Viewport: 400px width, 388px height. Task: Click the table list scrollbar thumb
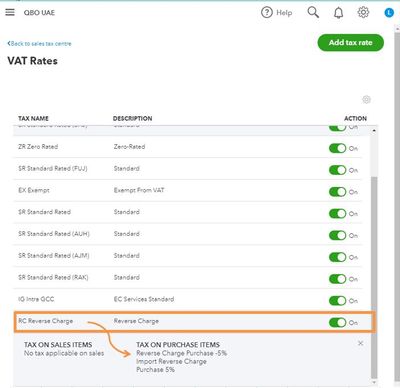(374, 277)
